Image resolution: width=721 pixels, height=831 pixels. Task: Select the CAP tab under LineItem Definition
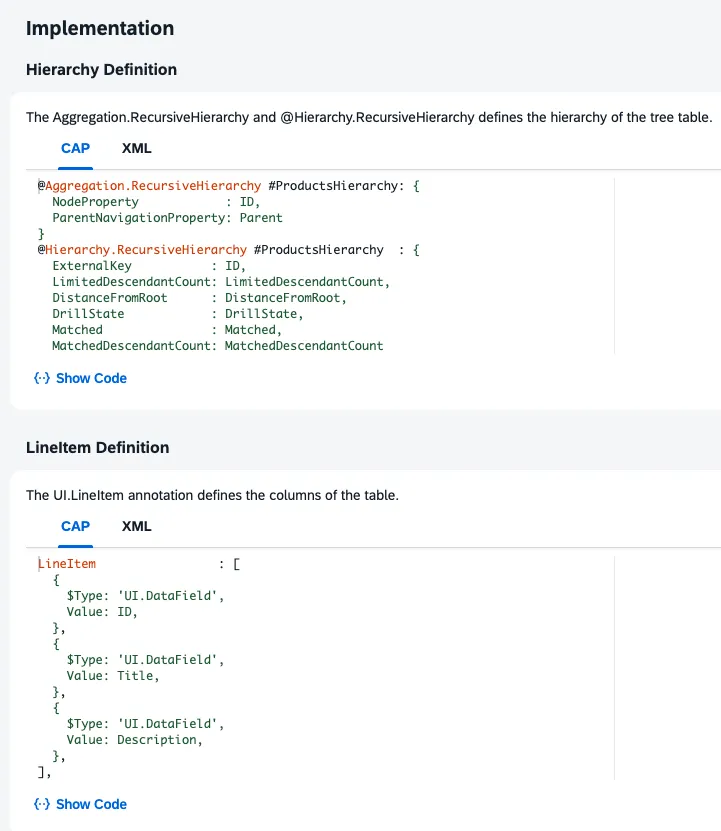click(75, 526)
